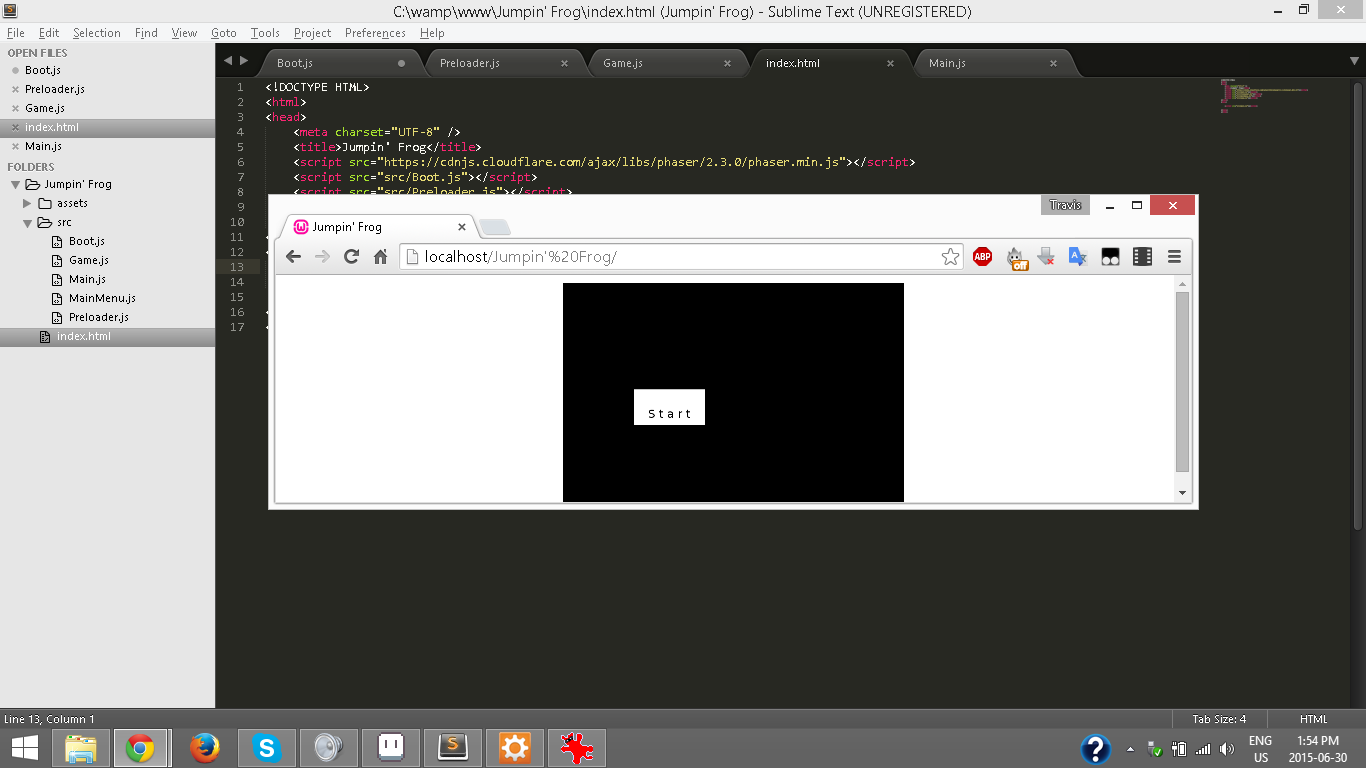
Task: Go back in the Chrome browser
Action: 293,257
